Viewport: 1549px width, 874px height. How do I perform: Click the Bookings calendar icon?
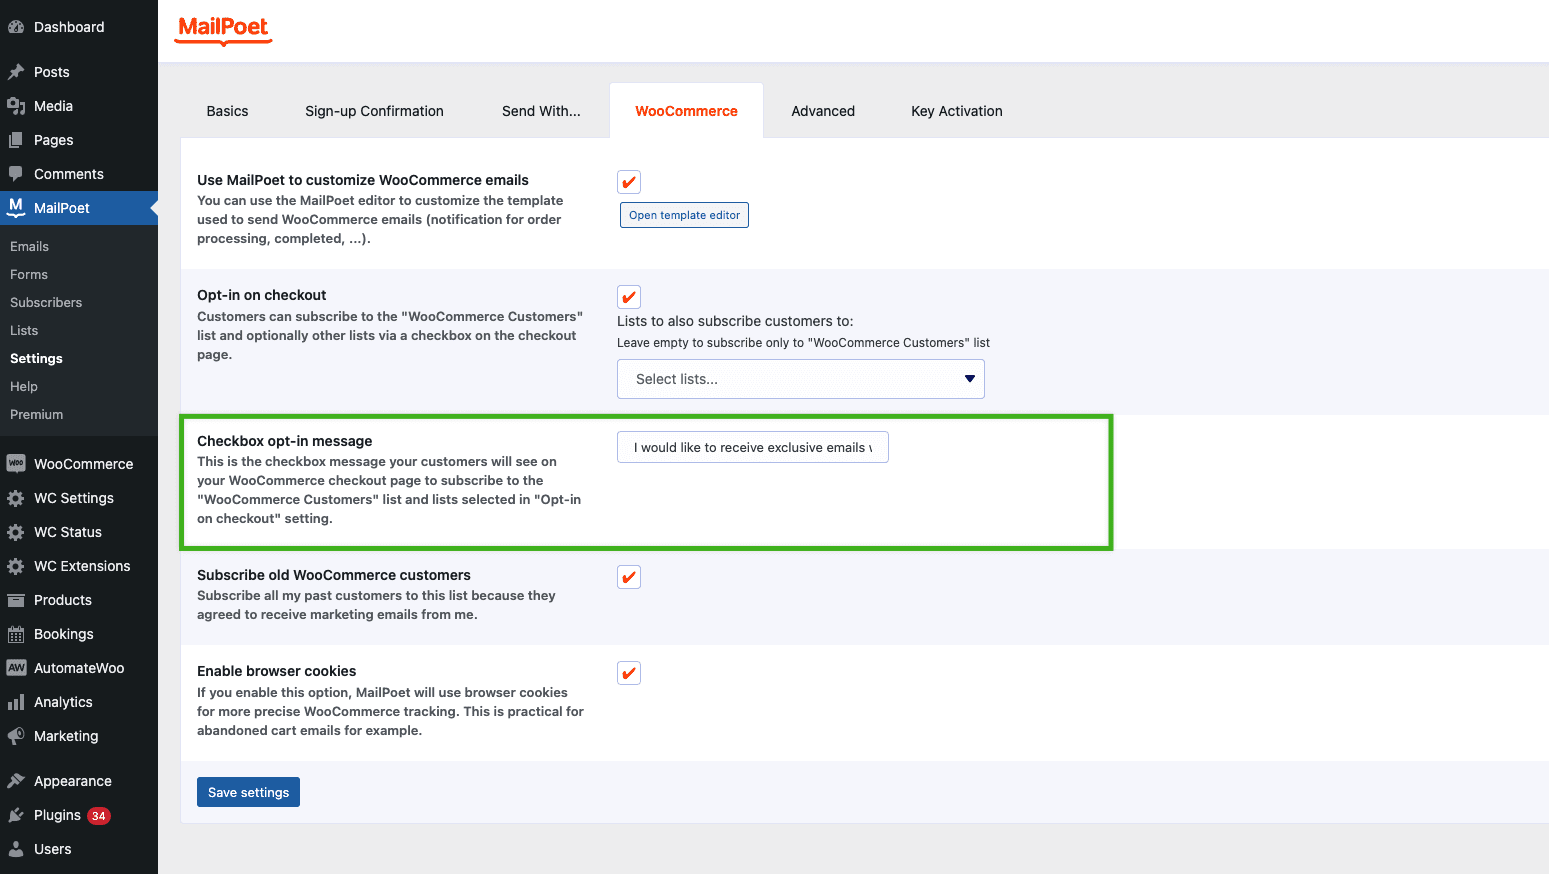pyautogui.click(x=16, y=634)
